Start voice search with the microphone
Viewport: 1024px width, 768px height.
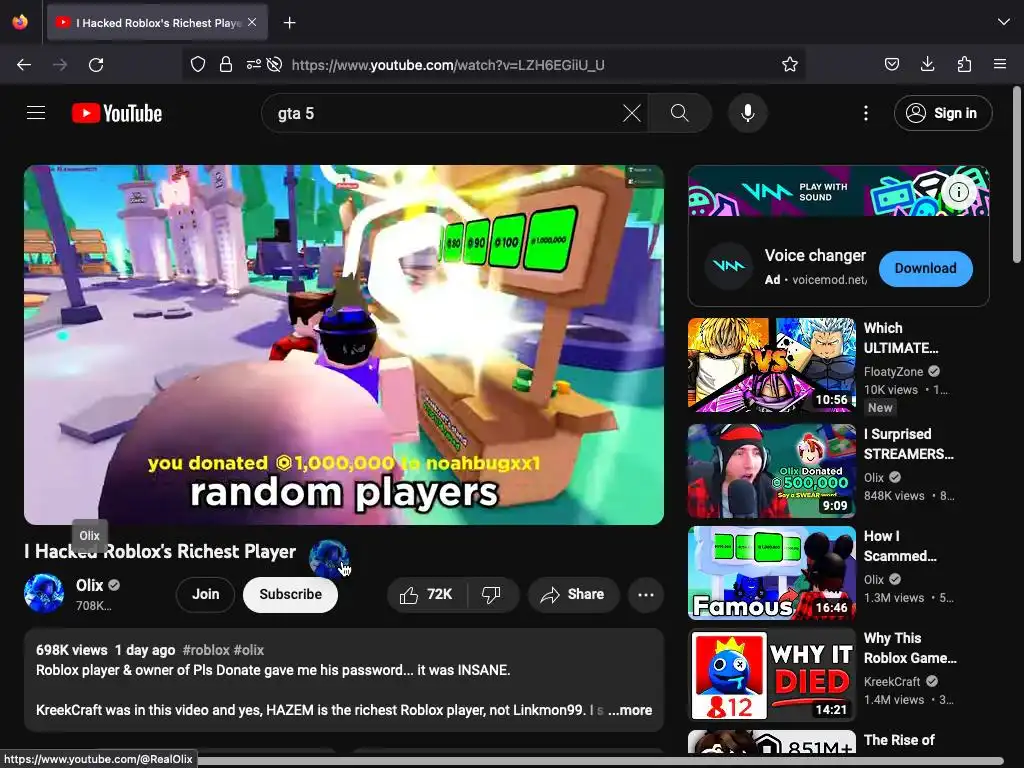pyautogui.click(x=748, y=113)
